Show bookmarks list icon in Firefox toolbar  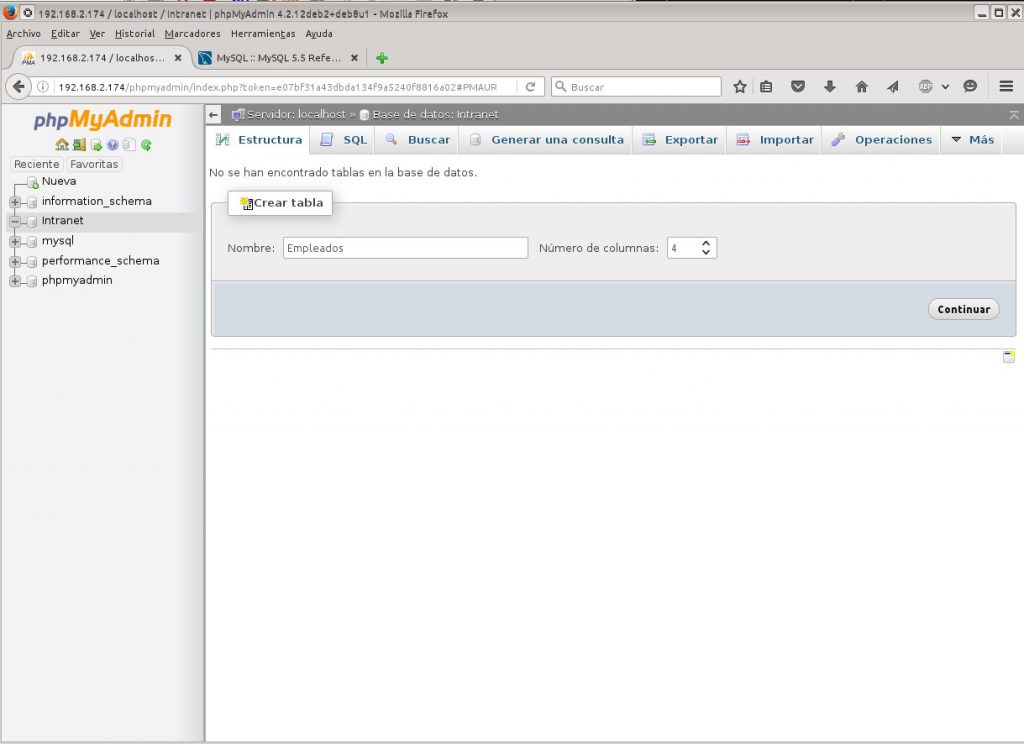766,86
